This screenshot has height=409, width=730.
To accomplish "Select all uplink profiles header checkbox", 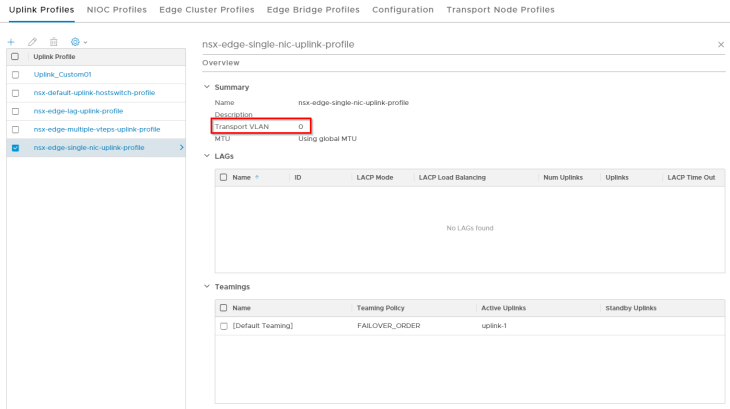I will click(15, 57).
